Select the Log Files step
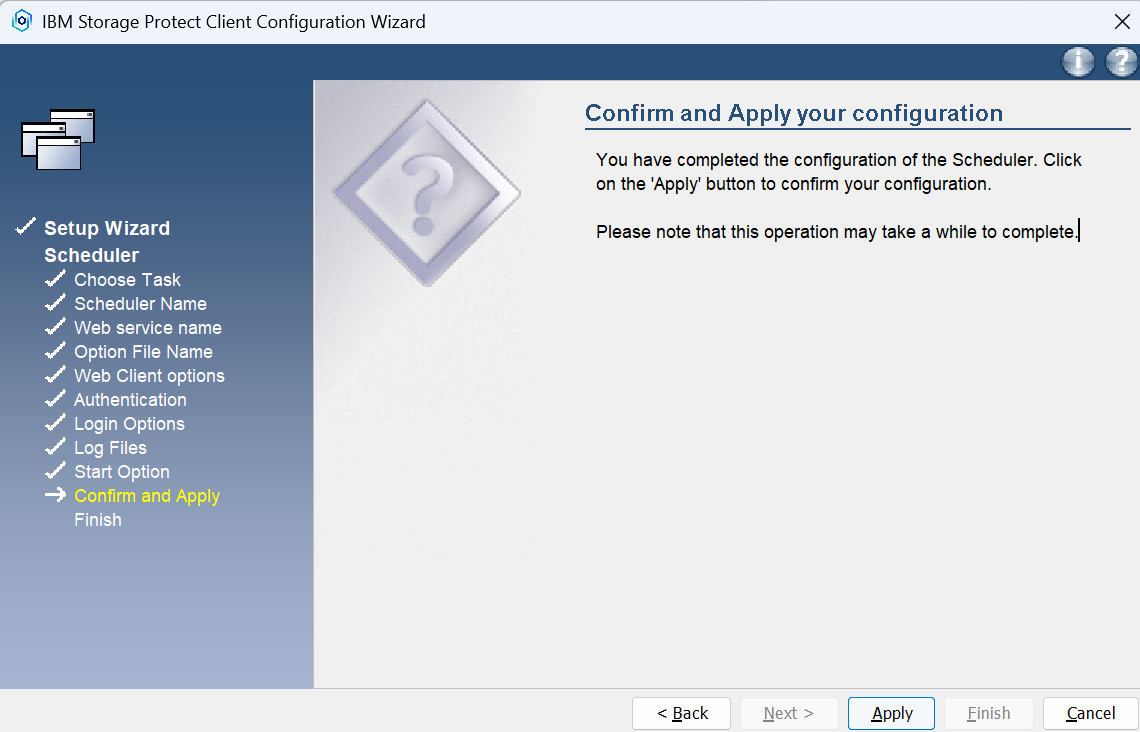This screenshot has height=732, width=1140. click(110, 448)
